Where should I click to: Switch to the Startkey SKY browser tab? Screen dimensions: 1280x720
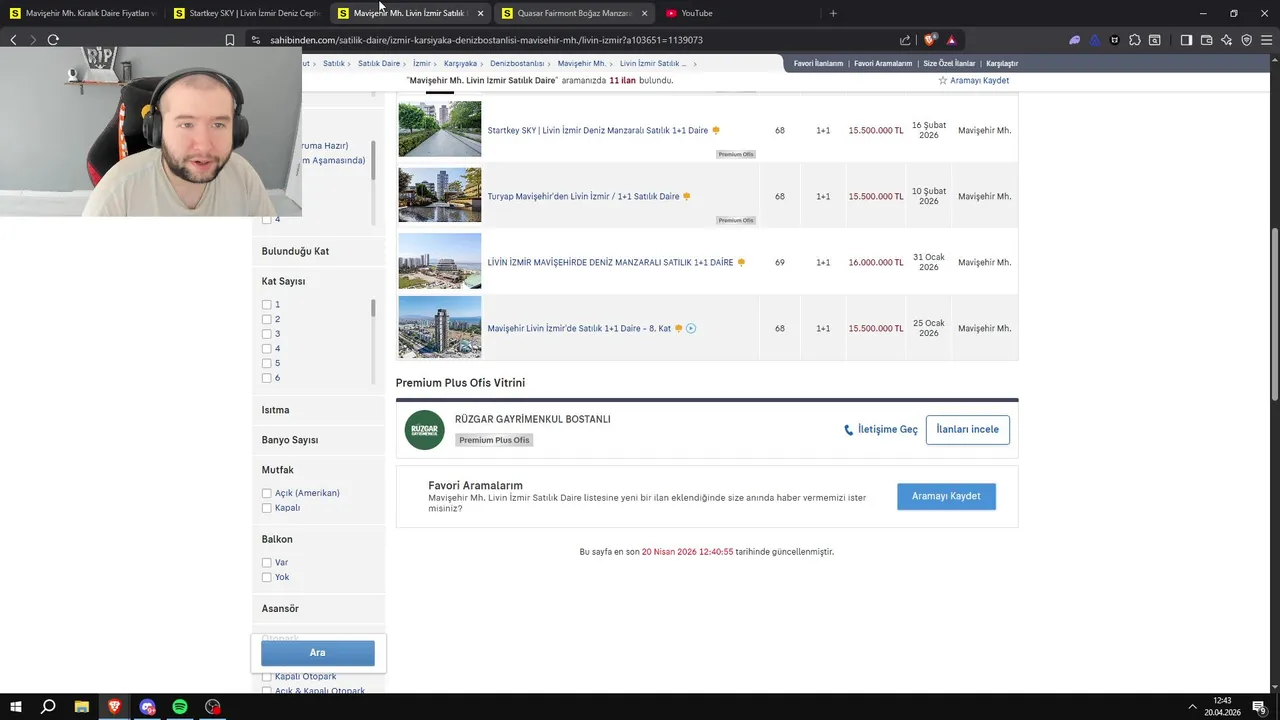[246, 13]
